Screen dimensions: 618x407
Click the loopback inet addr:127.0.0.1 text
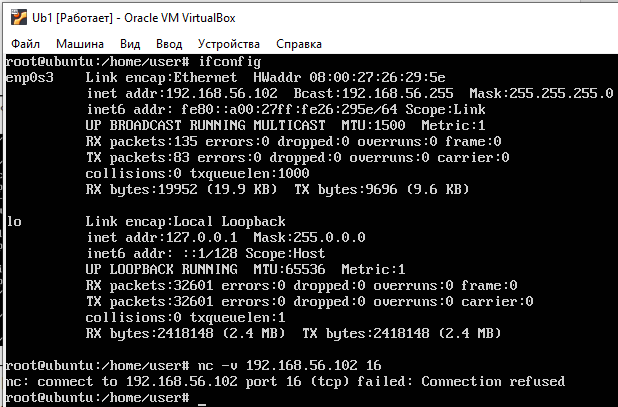tap(162, 238)
